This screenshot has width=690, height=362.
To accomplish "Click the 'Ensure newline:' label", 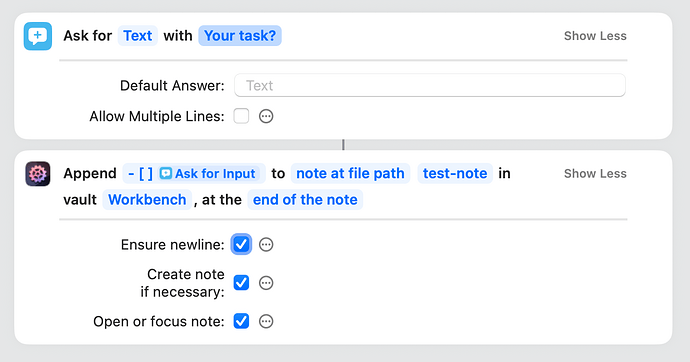I will point(172,245).
